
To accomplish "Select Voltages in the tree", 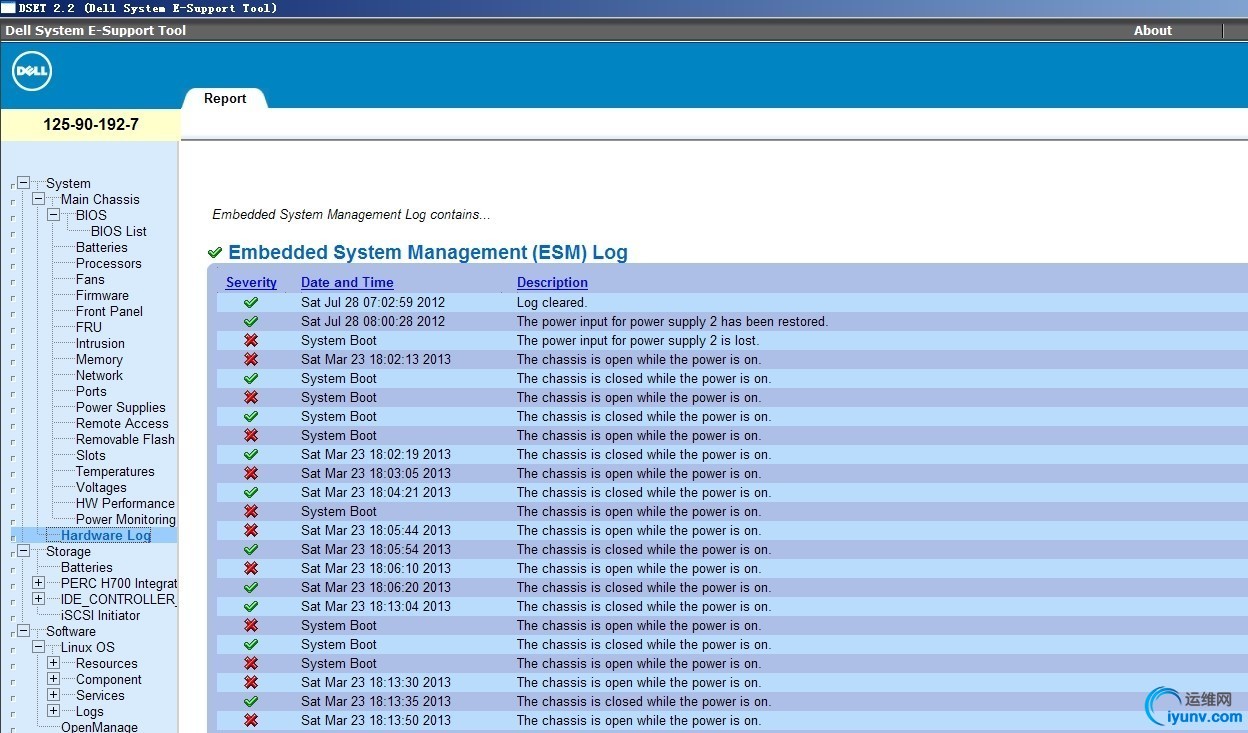I will tap(101, 487).
